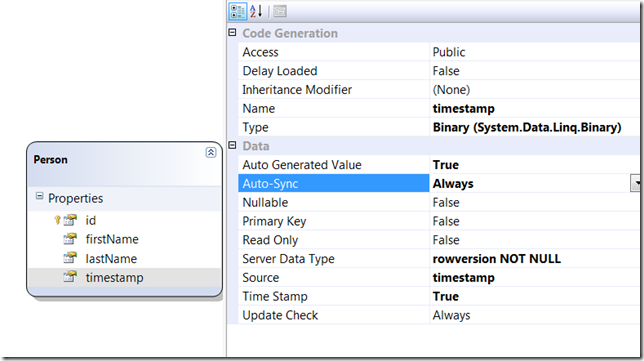Select the Server Data Type property

(x=288, y=259)
